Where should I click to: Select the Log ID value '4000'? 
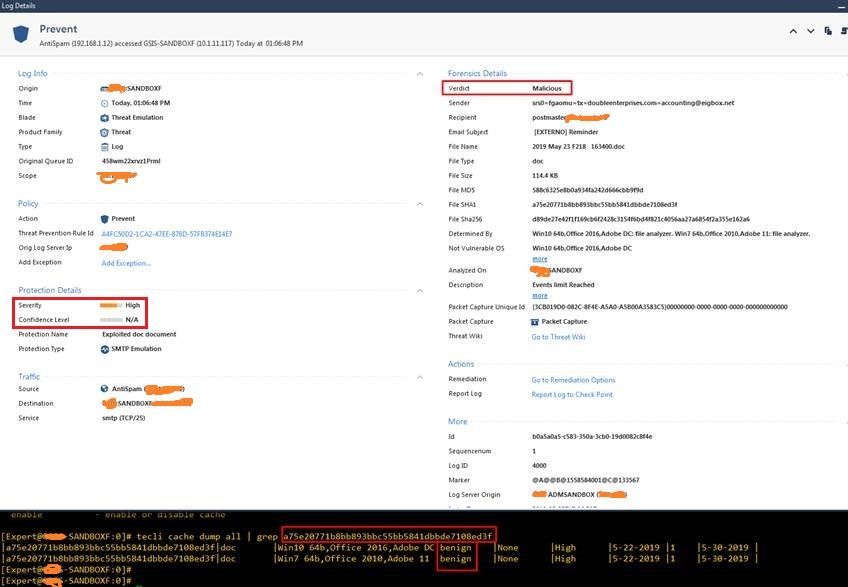[x=539, y=466]
